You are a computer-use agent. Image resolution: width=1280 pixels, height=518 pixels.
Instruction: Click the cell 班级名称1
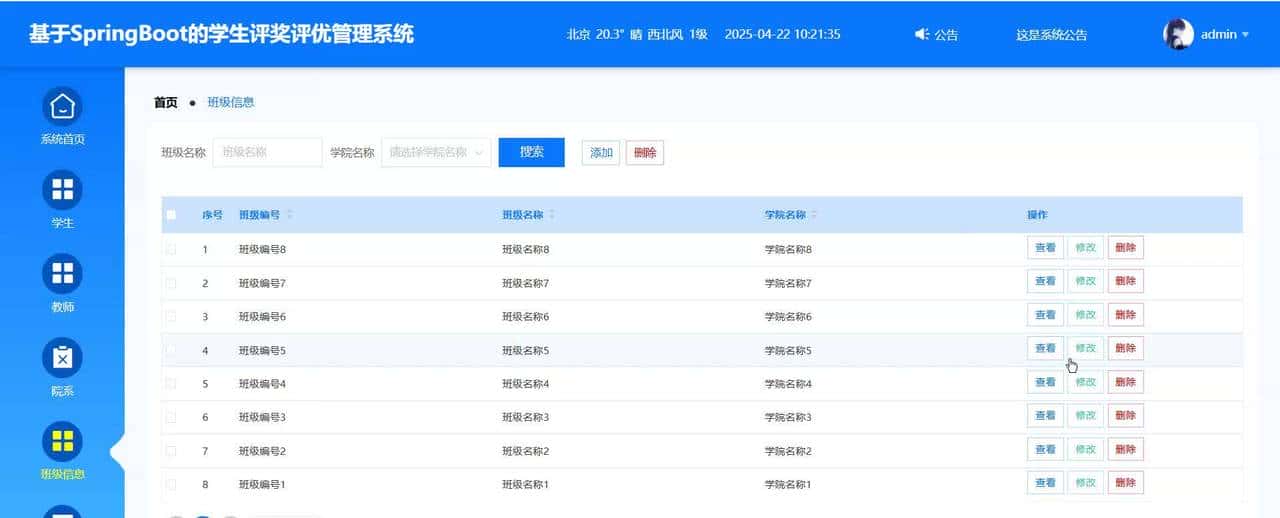(x=526, y=484)
